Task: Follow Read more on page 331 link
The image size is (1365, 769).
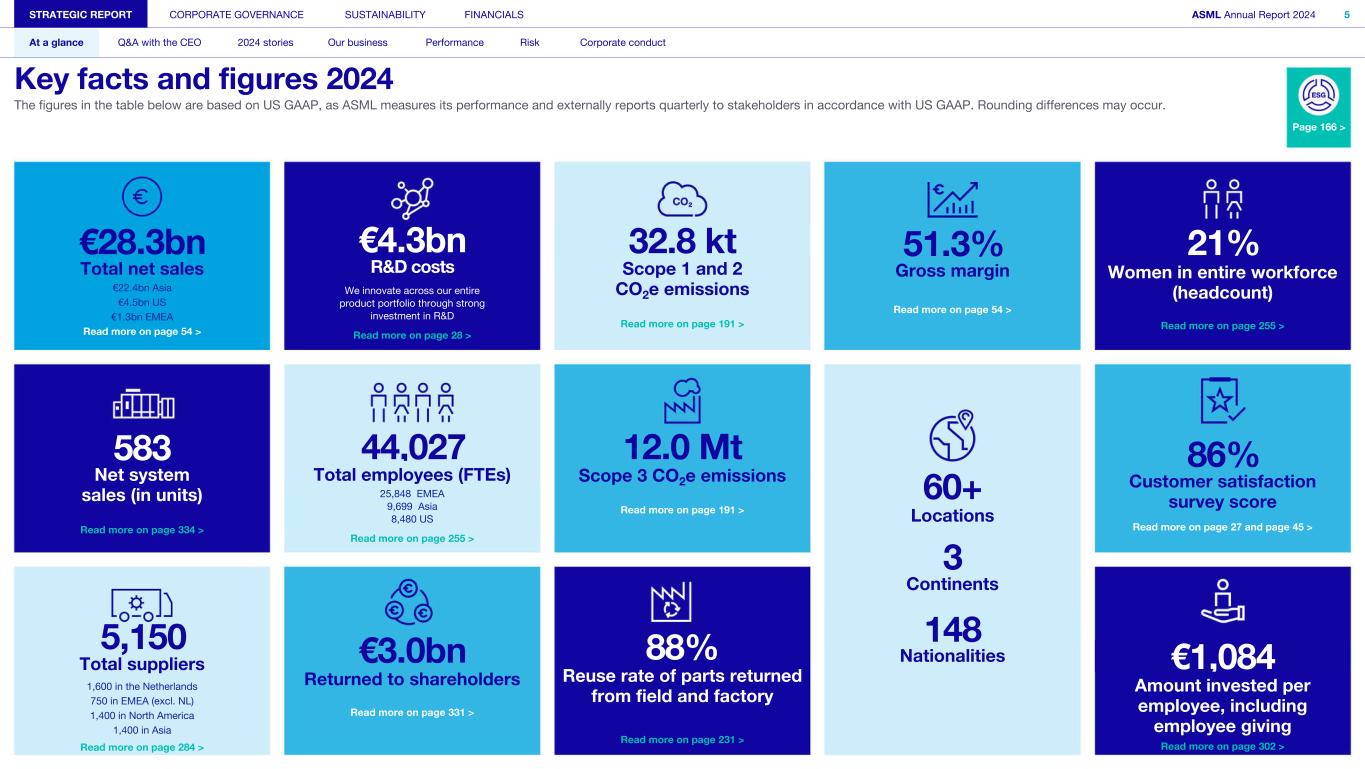Action: pos(412,713)
